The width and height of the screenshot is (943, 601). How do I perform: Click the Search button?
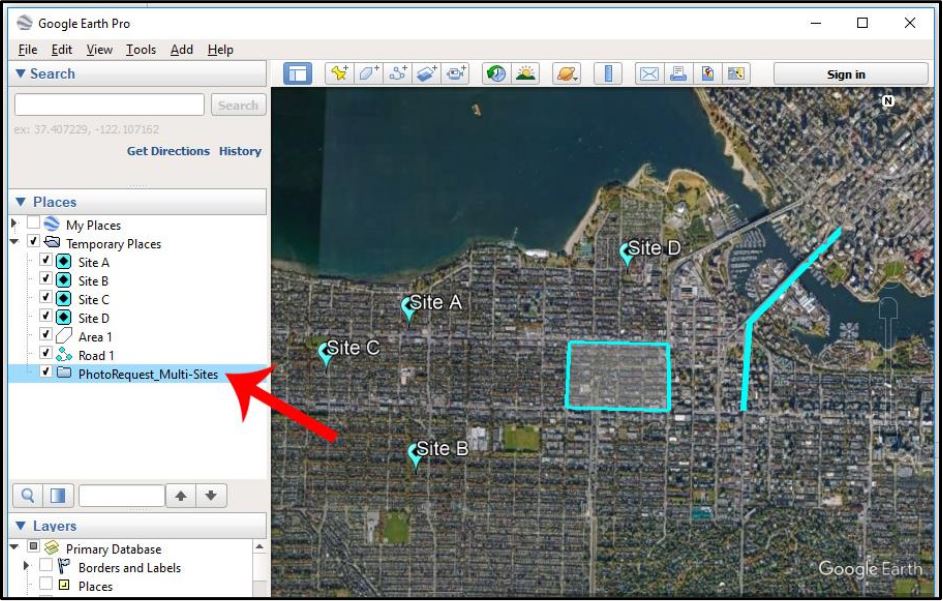tap(238, 105)
